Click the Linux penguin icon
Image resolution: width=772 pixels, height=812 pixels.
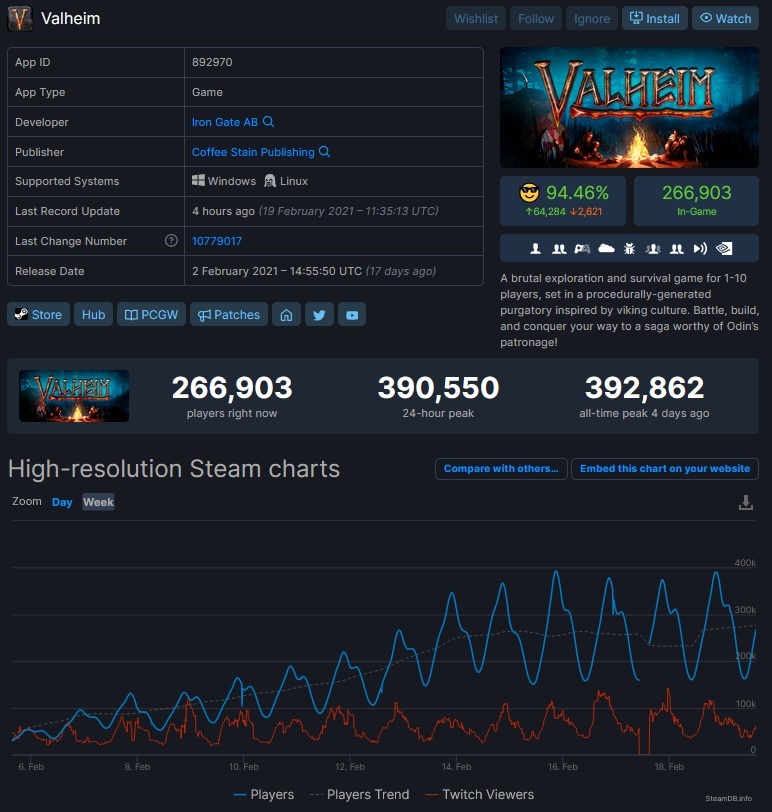[270, 181]
